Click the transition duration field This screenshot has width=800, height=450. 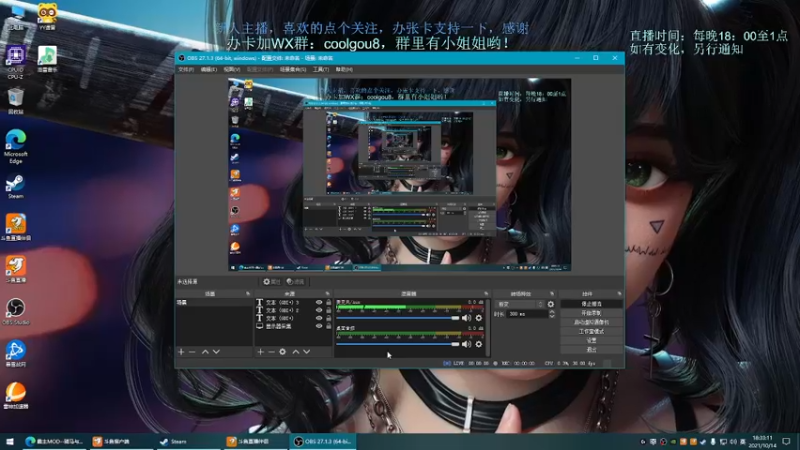tap(527, 314)
